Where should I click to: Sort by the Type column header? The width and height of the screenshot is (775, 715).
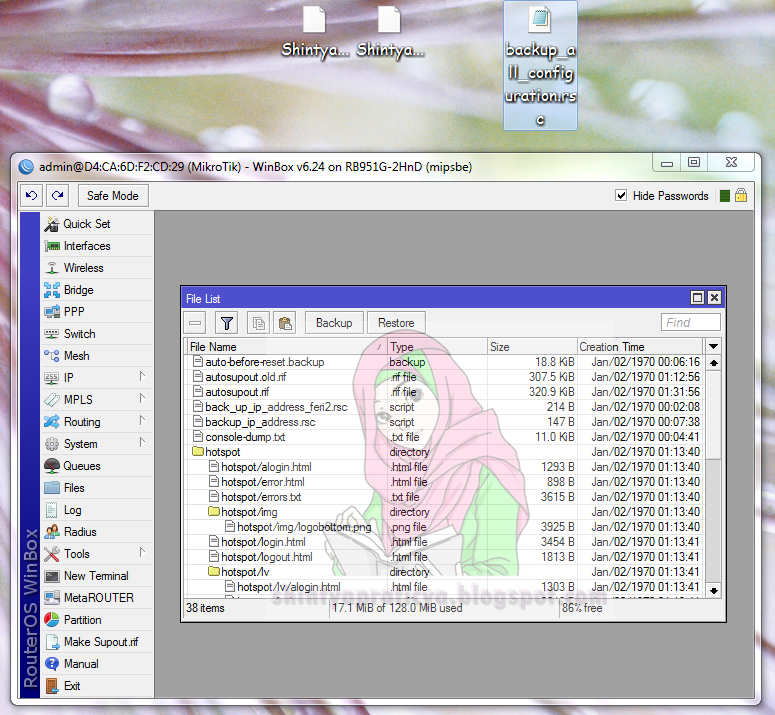tap(437, 347)
